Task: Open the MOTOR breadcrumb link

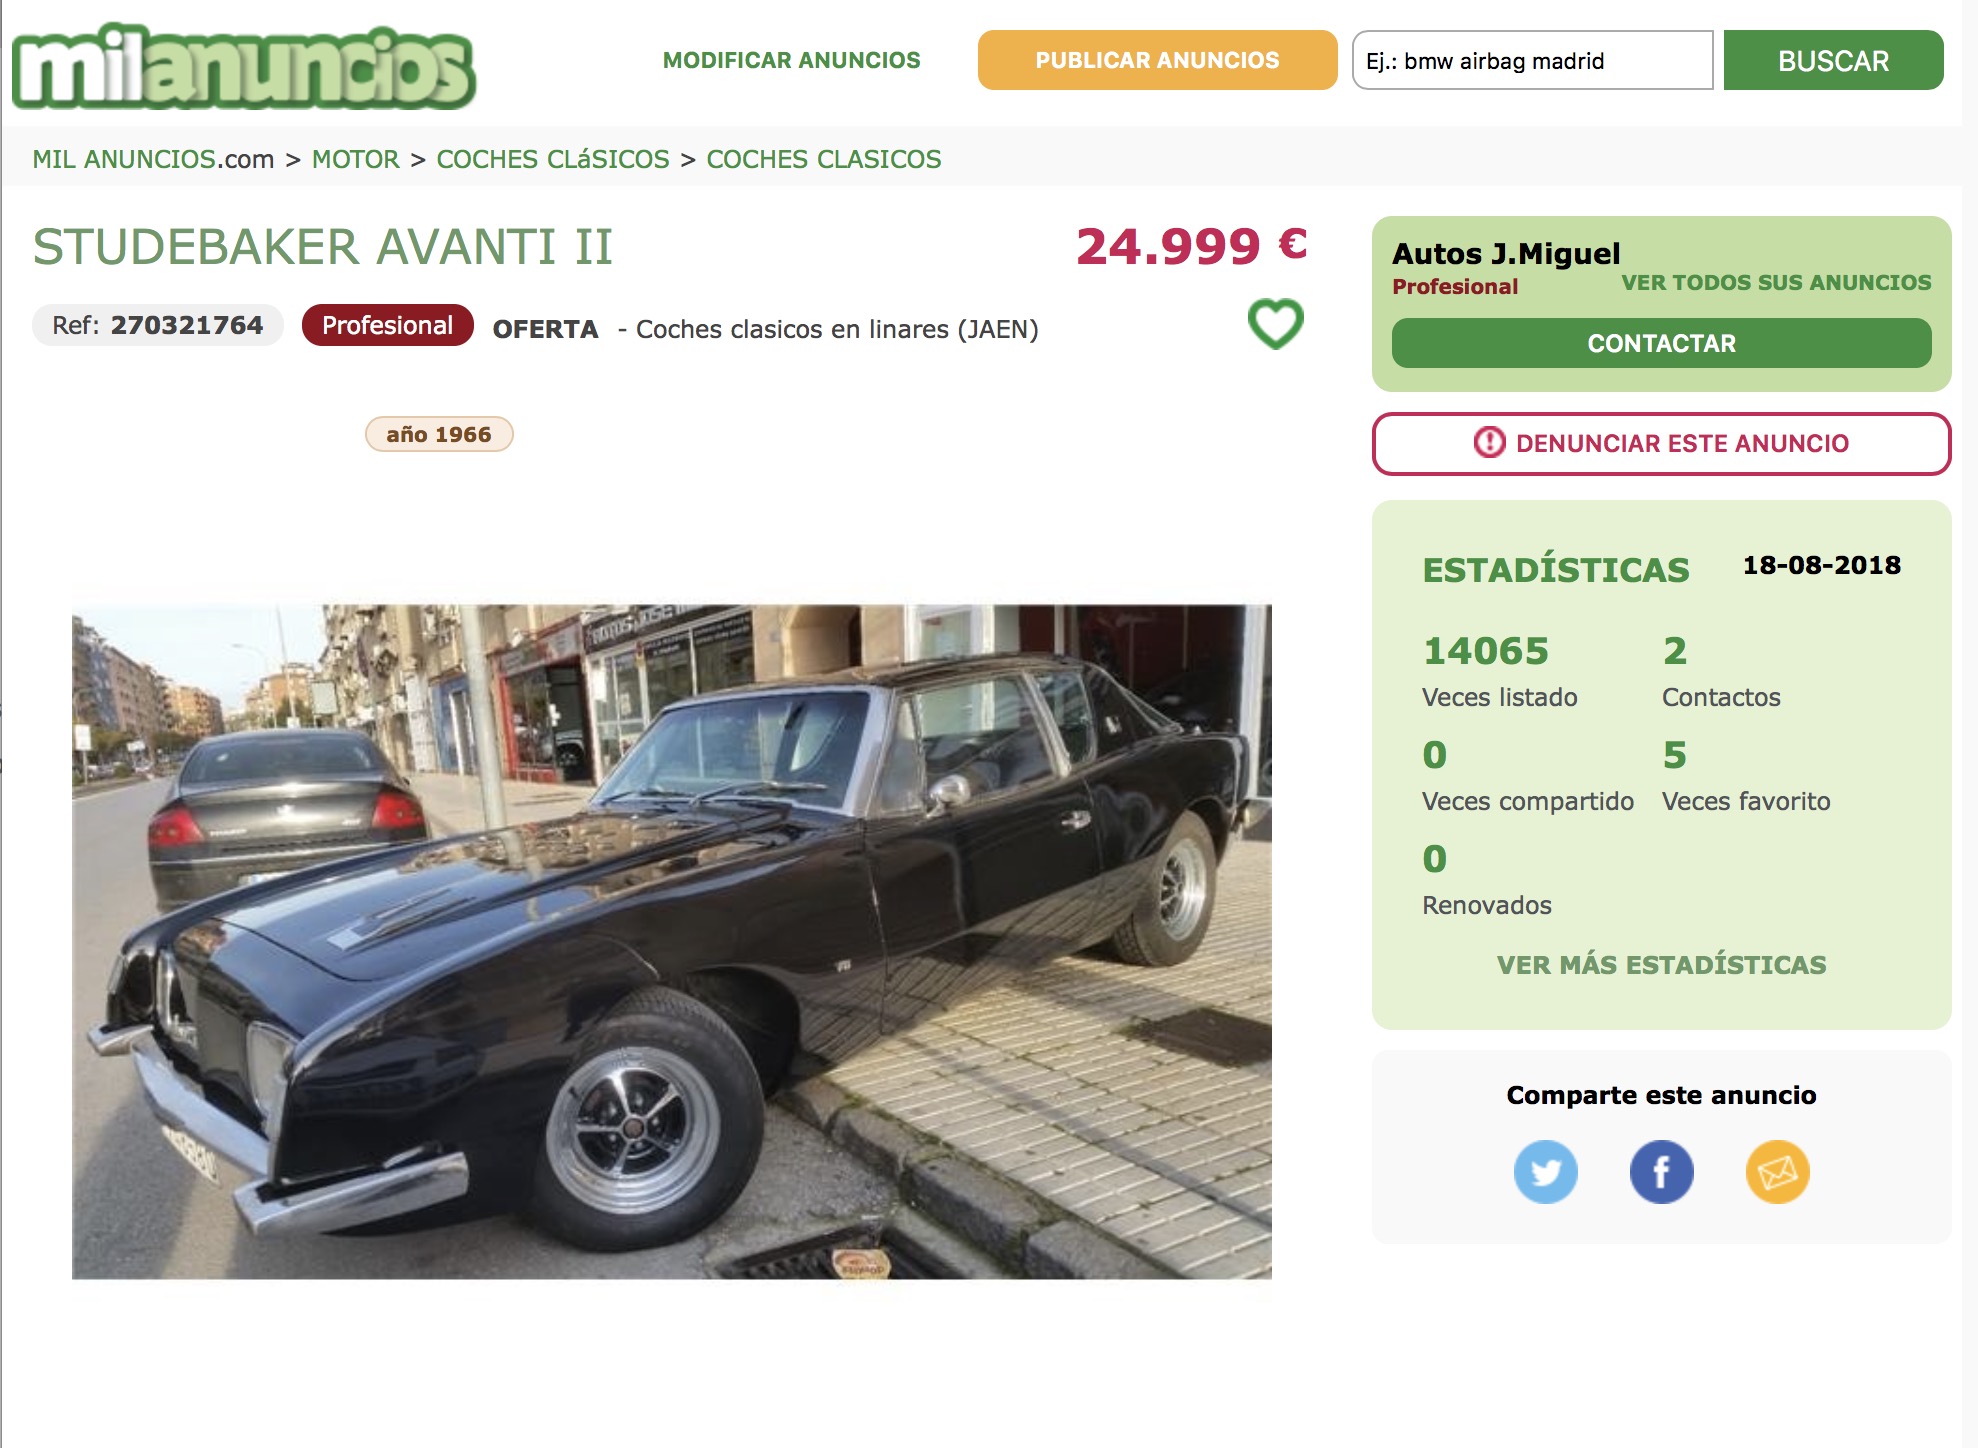Action: pyautogui.click(x=355, y=159)
